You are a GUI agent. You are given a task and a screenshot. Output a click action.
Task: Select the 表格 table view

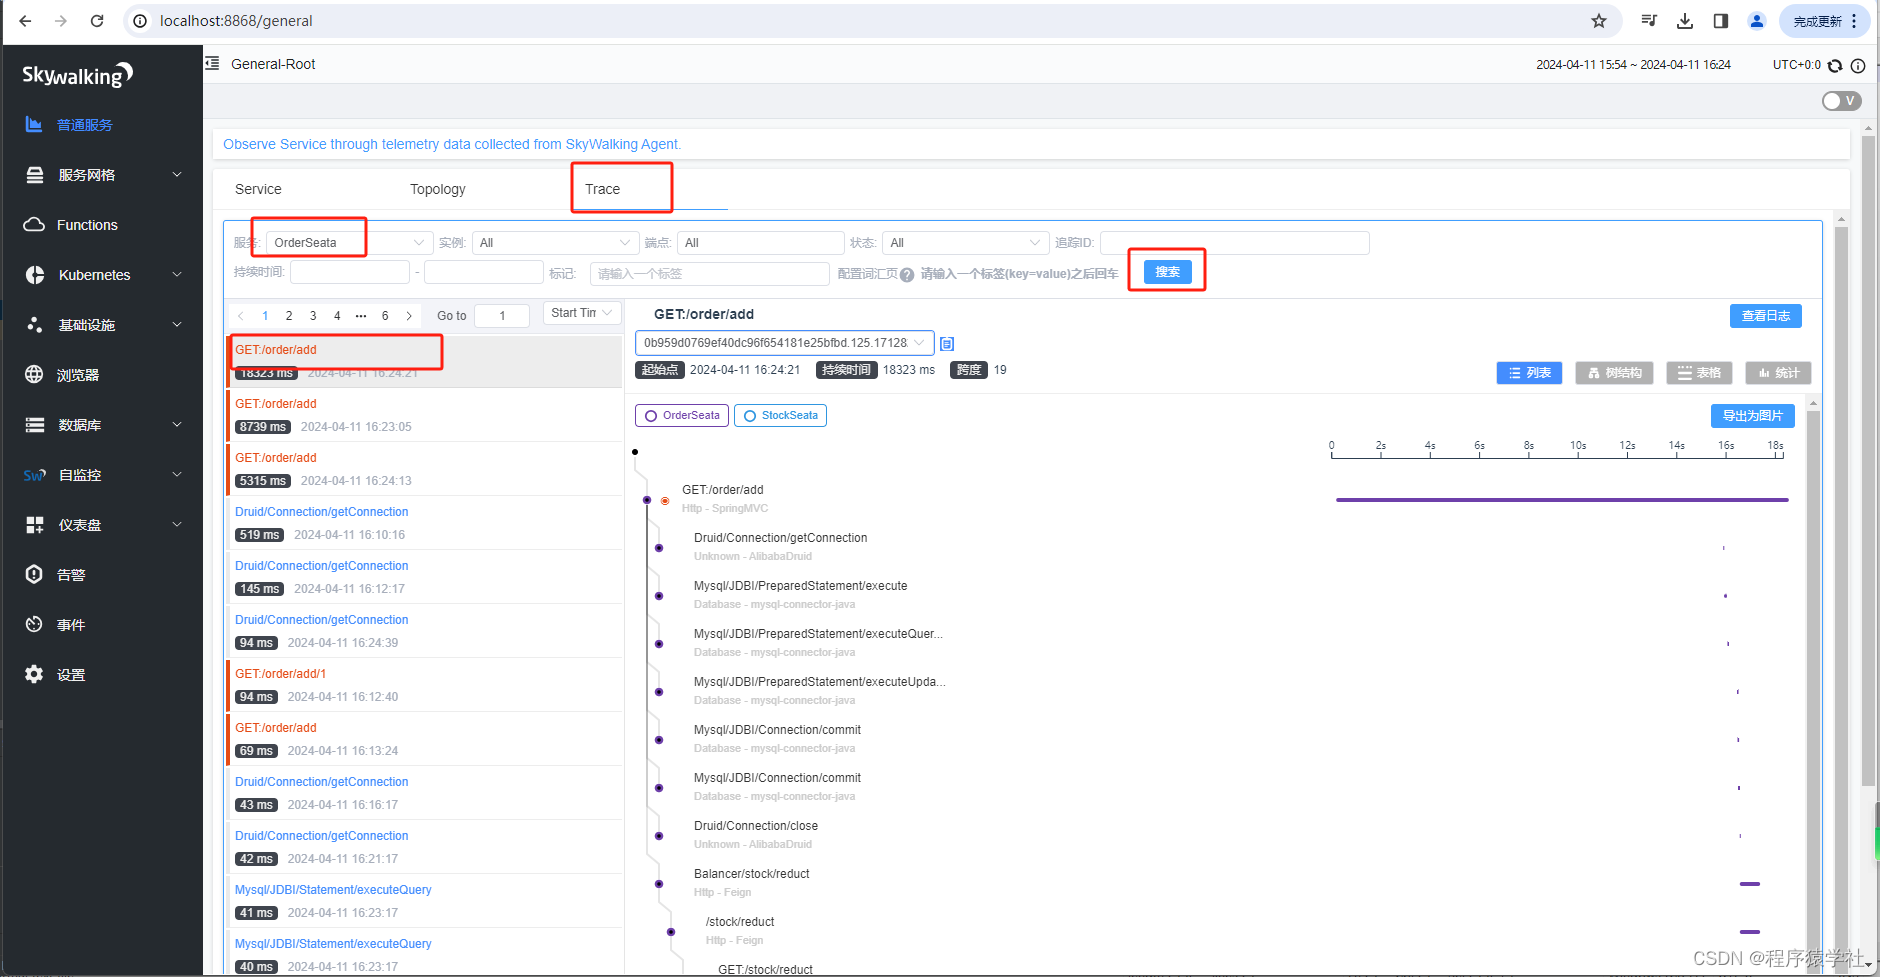tap(1699, 373)
